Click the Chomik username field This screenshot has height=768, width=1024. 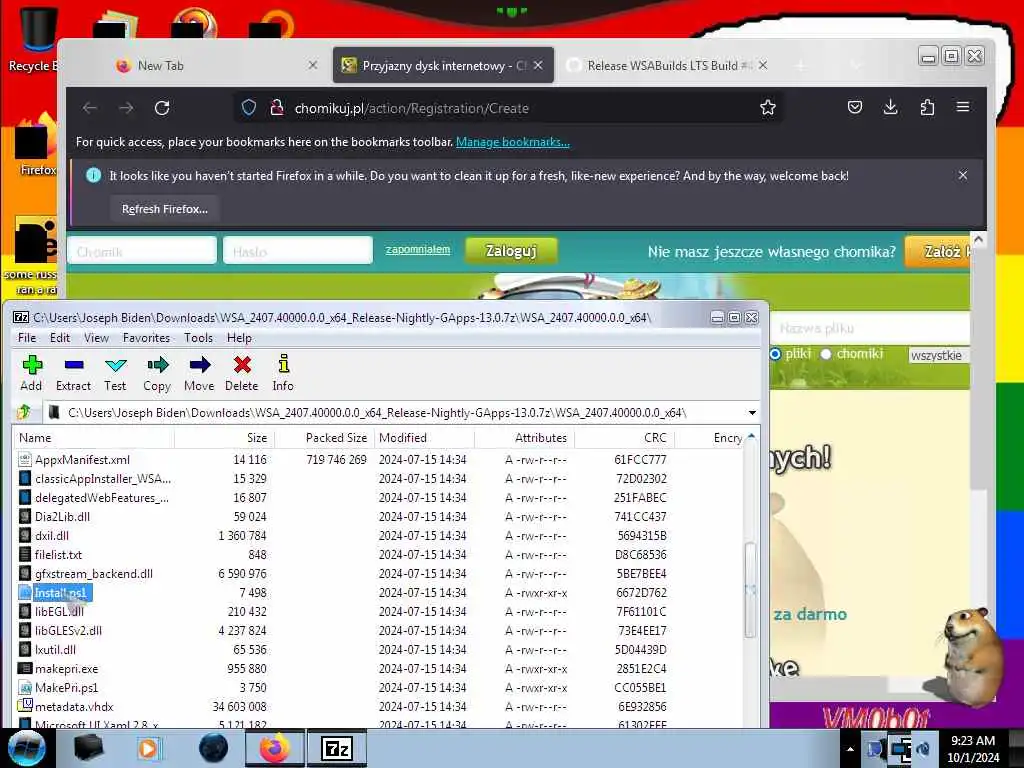click(142, 251)
